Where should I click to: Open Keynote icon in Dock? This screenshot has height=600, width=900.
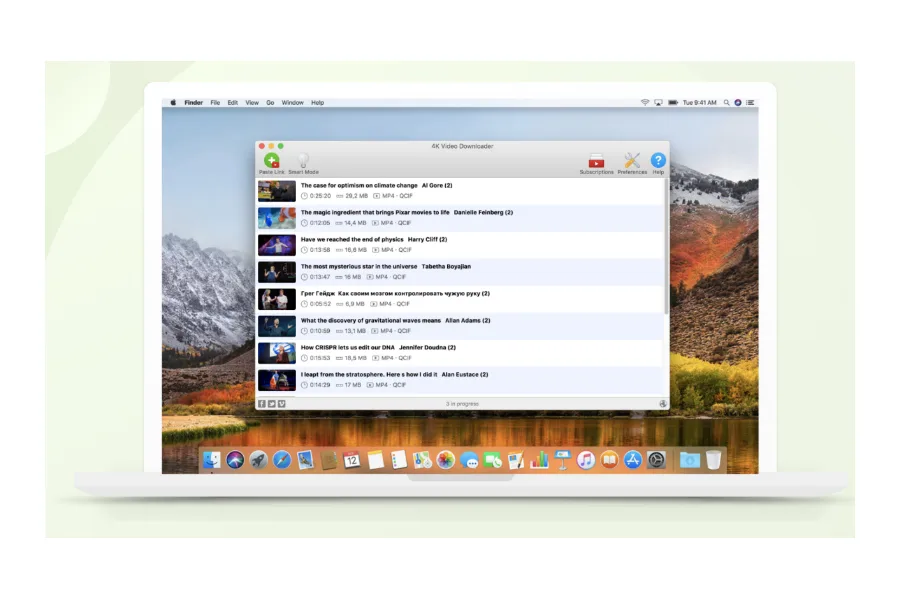(x=562, y=460)
